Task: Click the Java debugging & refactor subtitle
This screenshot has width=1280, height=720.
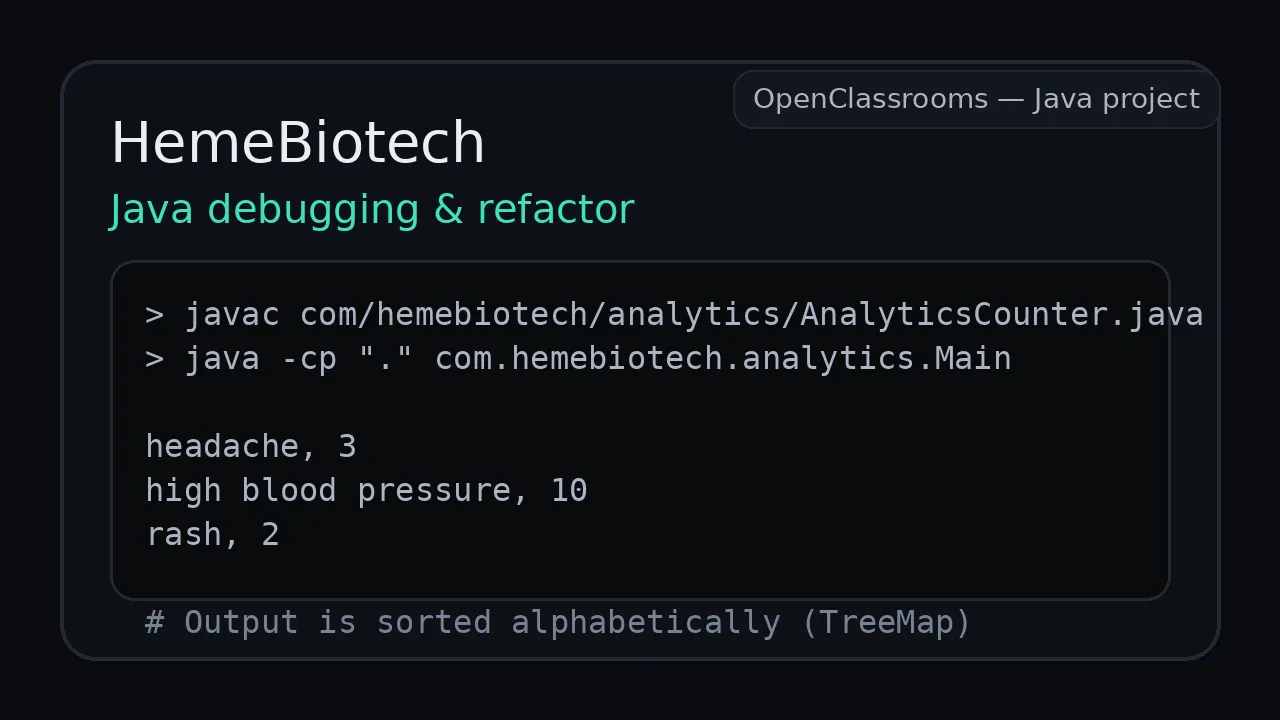Action: coord(371,210)
